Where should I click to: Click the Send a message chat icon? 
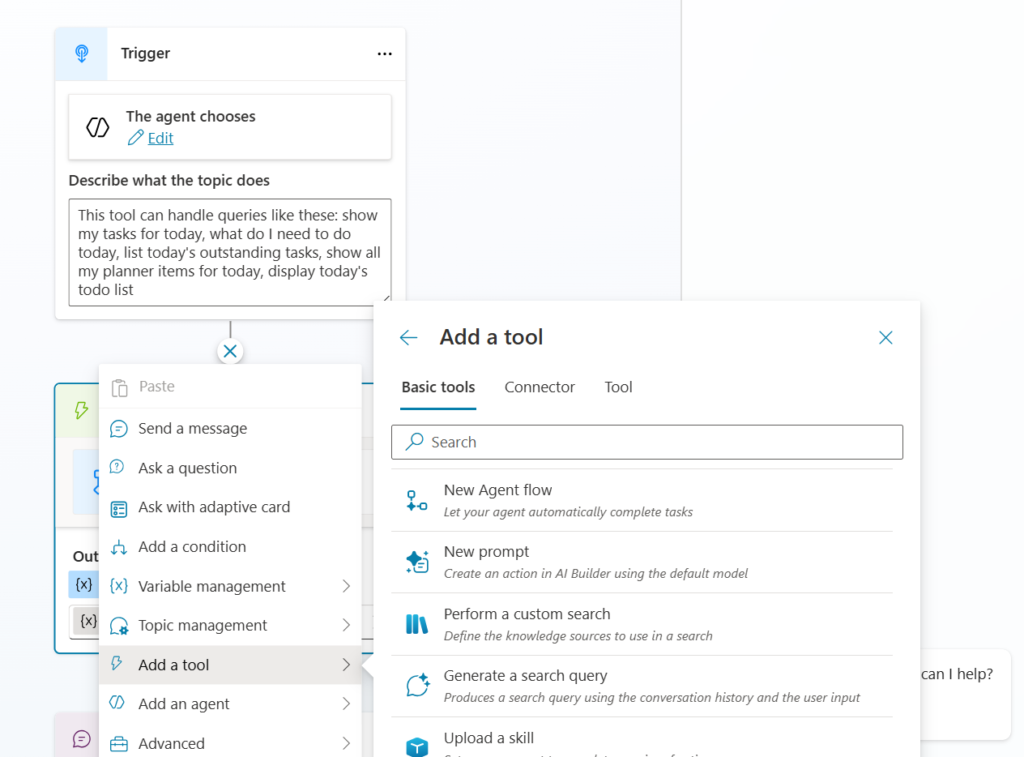tap(119, 428)
